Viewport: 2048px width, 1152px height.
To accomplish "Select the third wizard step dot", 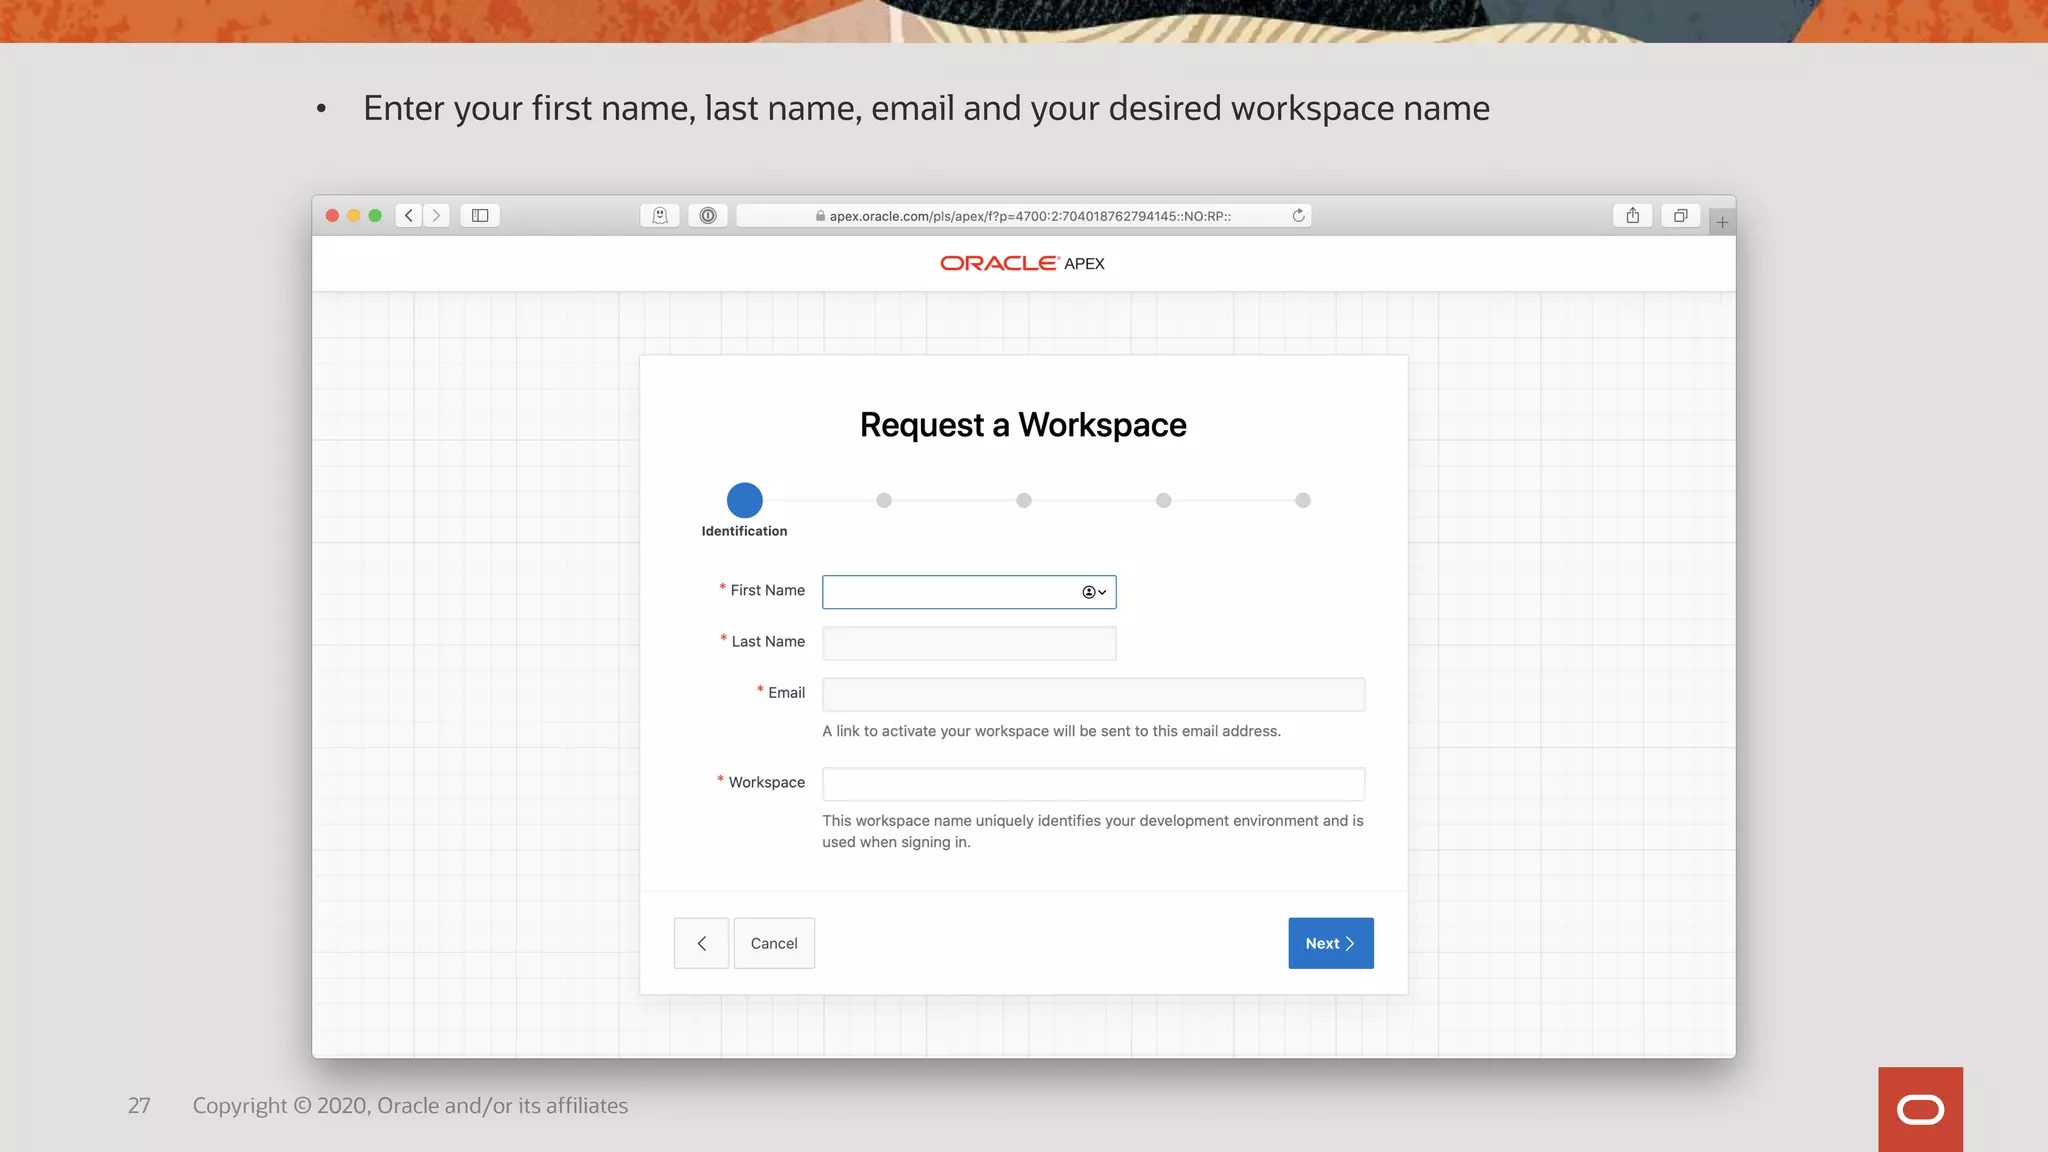I will (1024, 500).
